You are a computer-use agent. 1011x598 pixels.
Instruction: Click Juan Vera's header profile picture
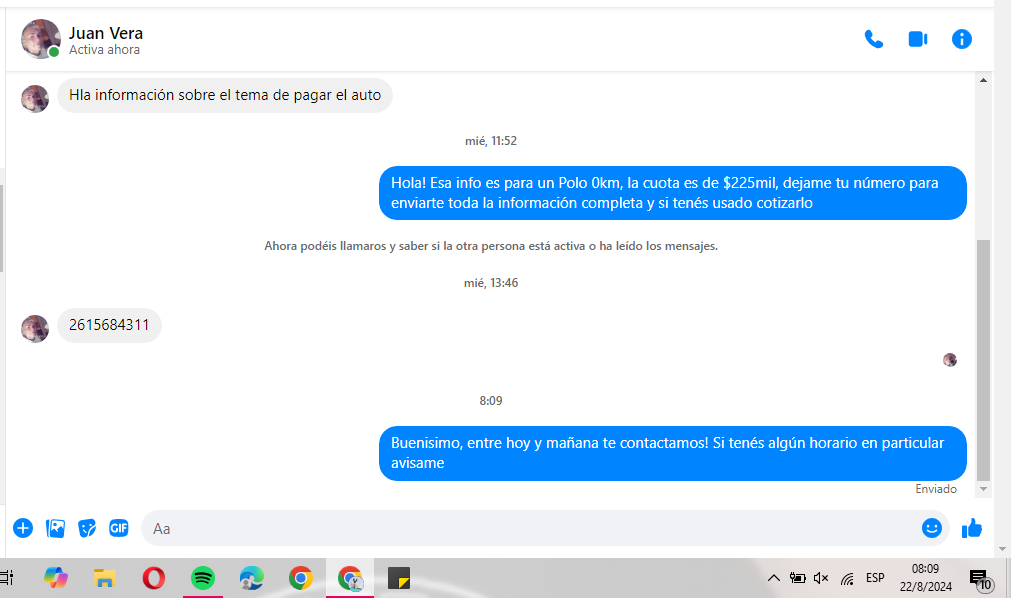(40, 39)
